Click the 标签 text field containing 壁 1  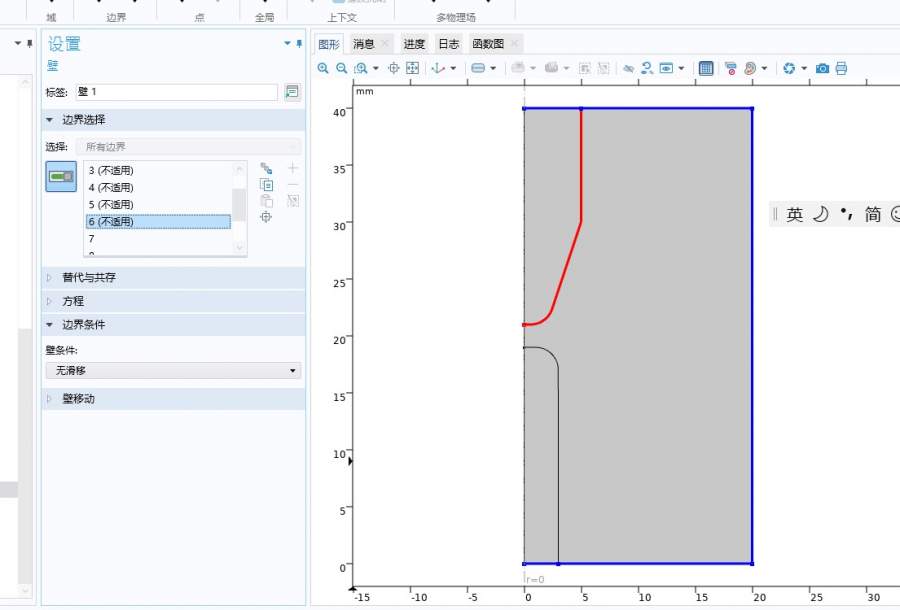(x=173, y=92)
